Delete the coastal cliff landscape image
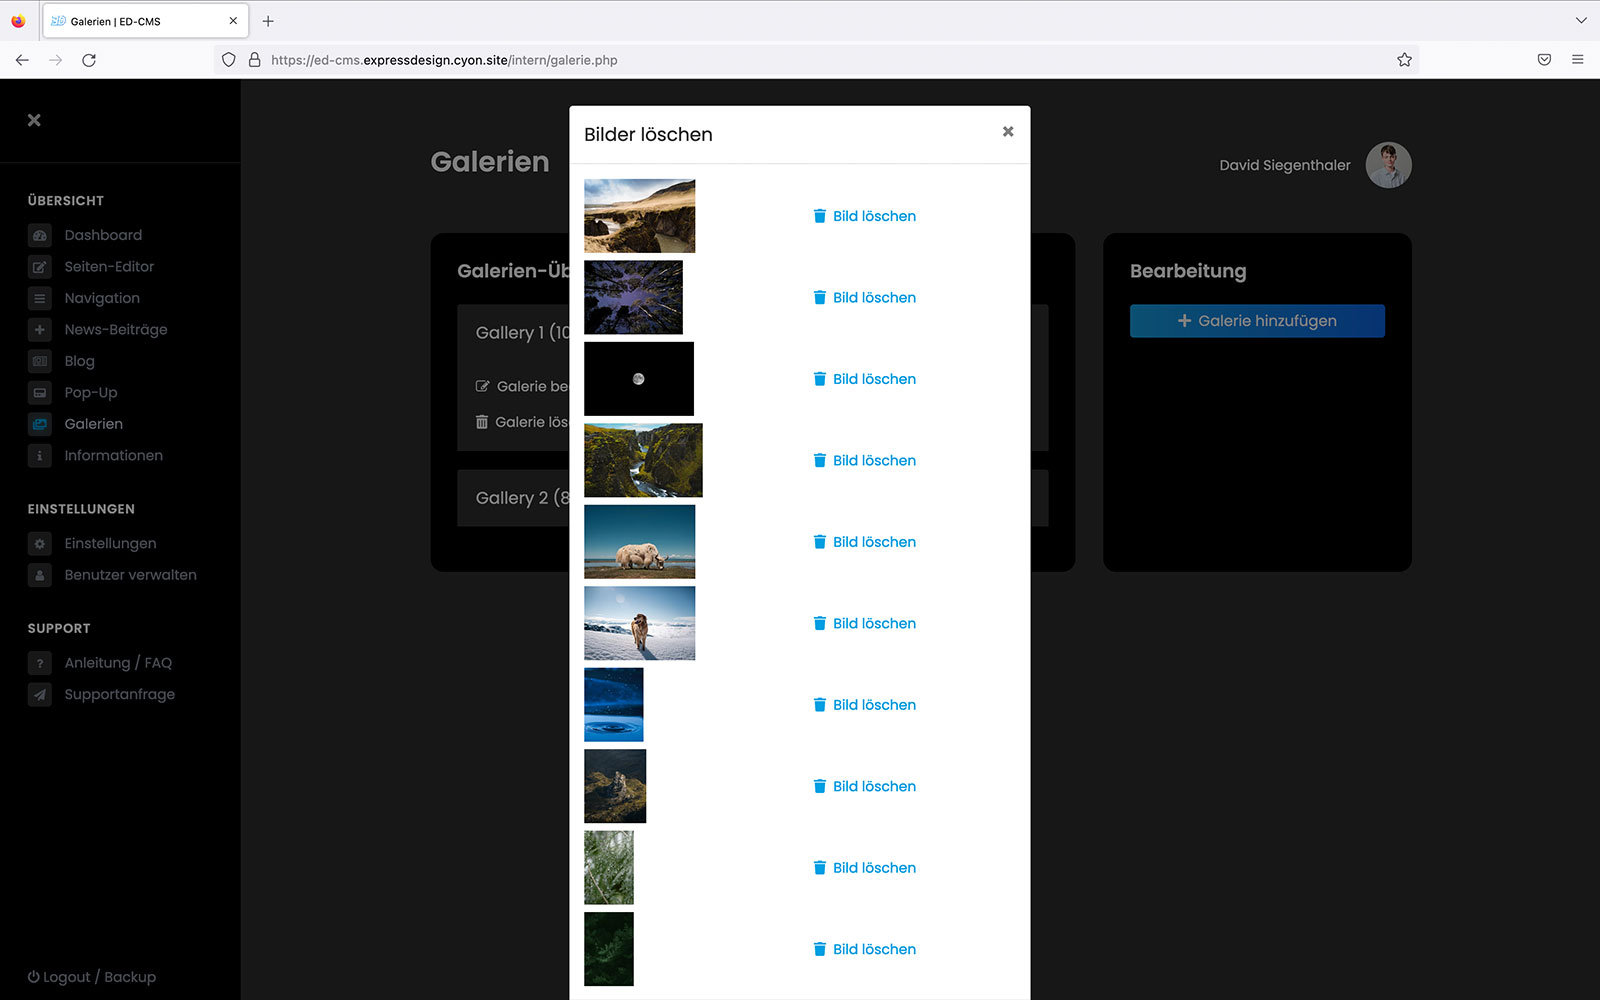The height and width of the screenshot is (1000, 1600). (x=864, y=216)
